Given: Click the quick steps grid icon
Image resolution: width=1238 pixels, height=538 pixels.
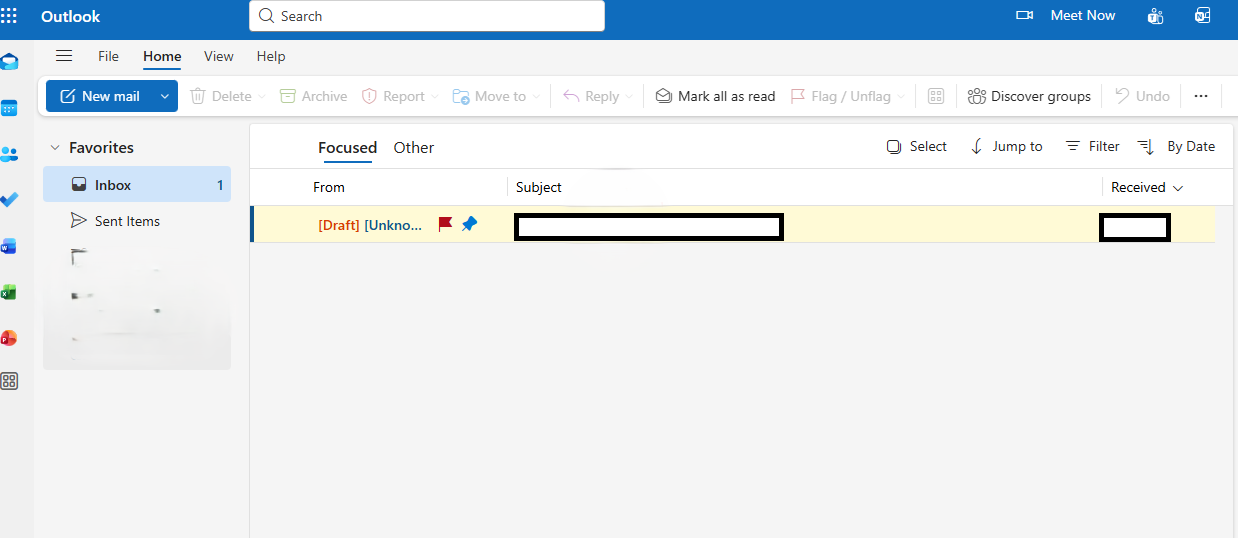Looking at the screenshot, I should [936, 96].
